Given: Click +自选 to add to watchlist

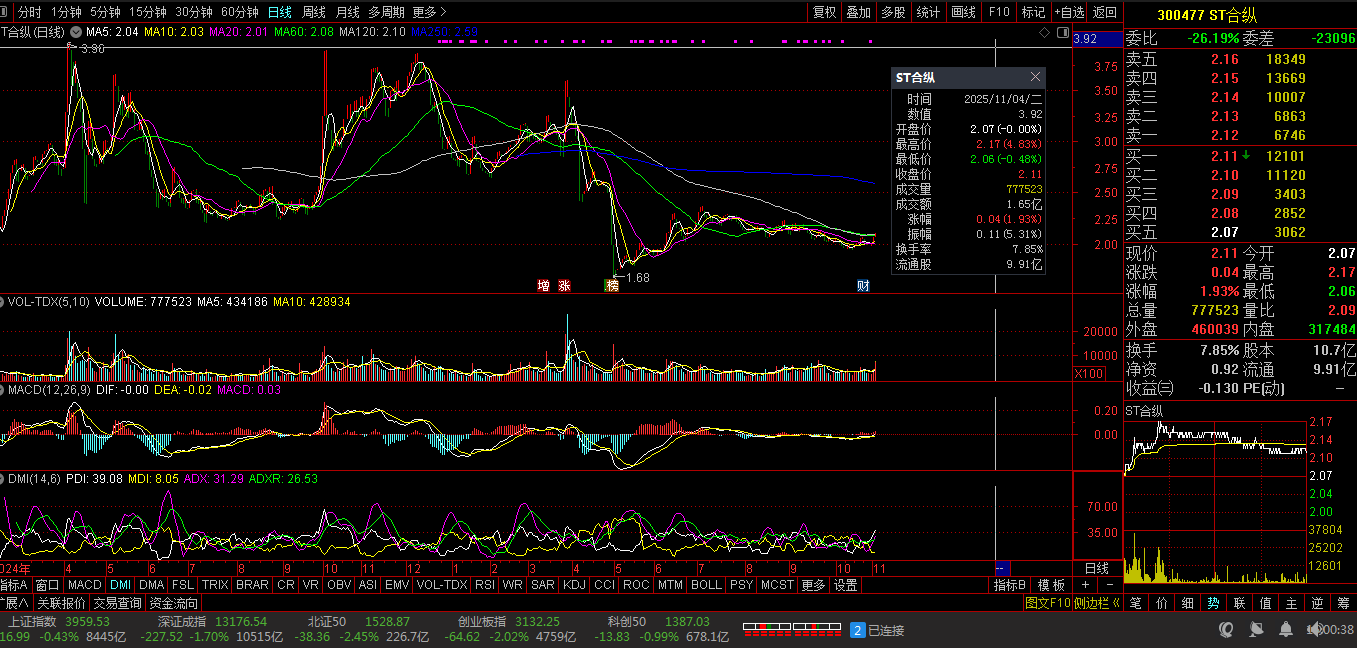Looking at the screenshot, I should coord(1069,12).
